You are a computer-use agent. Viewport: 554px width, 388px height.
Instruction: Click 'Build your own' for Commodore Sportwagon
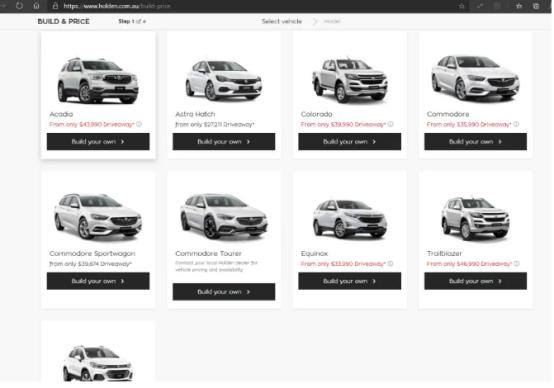click(98, 281)
